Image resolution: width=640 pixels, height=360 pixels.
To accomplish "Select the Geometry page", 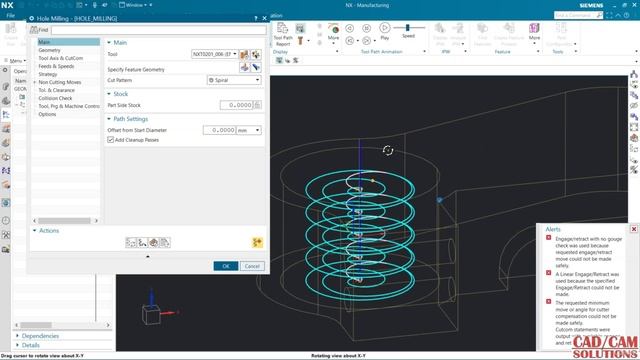I will point(49,50).
